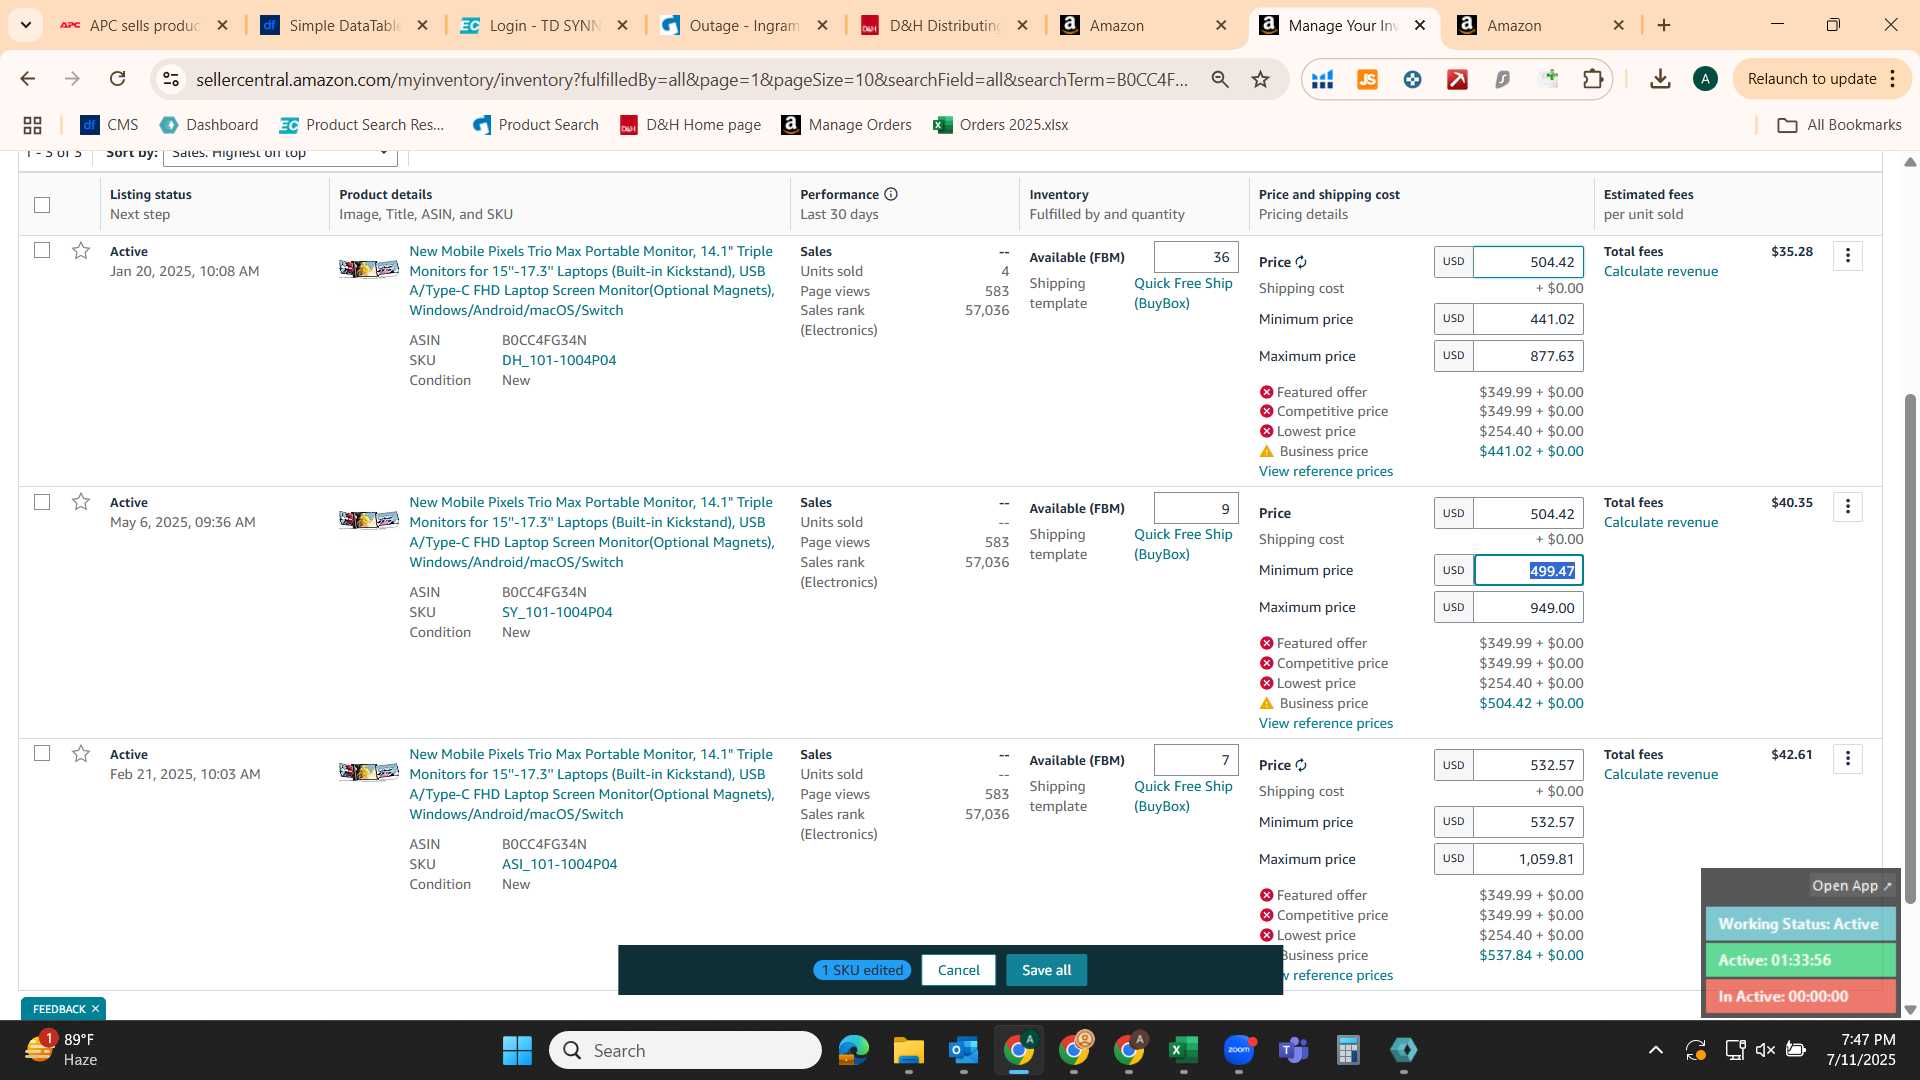
Task: Star the Jan 20, 2025 listing
Action: [81, 250]
